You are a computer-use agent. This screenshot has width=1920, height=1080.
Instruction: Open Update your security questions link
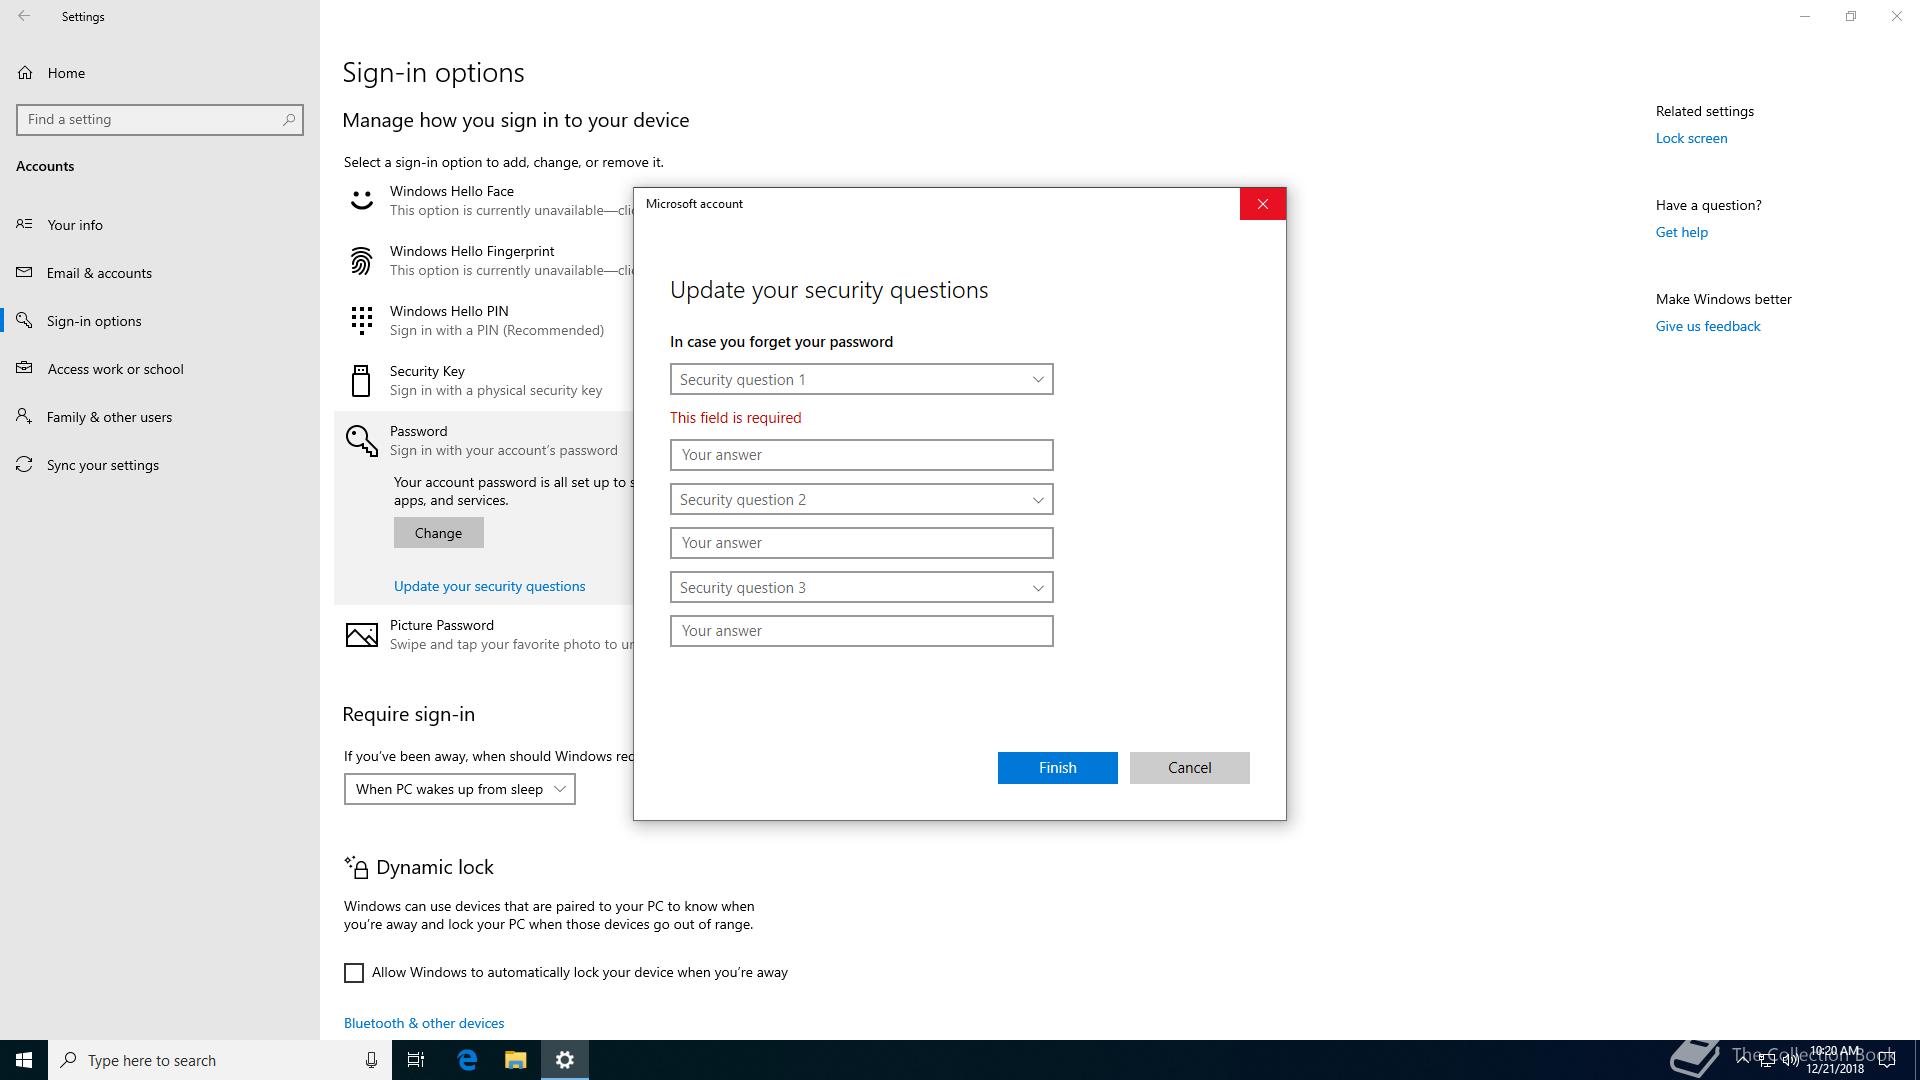click(489, 587)
